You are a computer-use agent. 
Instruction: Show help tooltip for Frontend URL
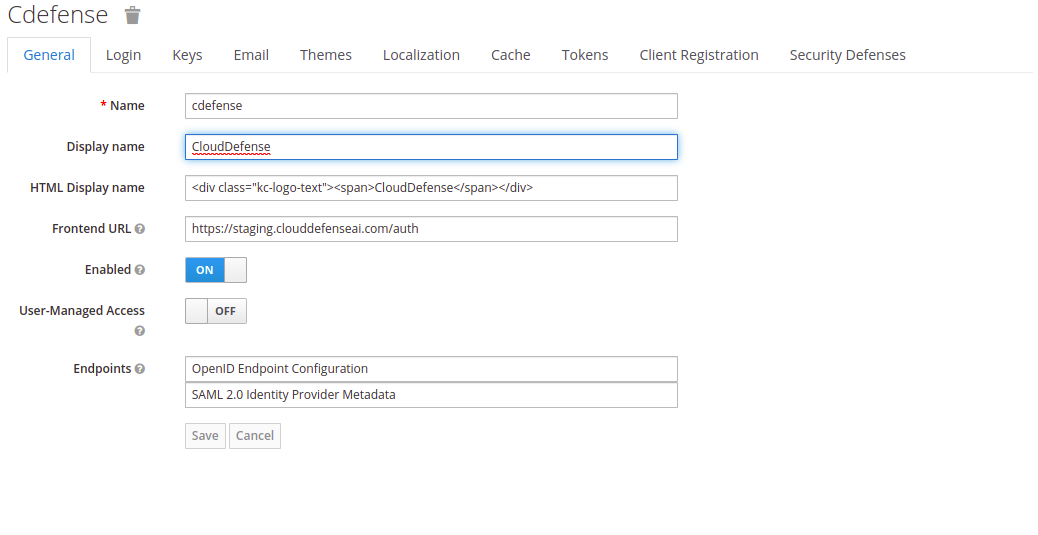140,228
